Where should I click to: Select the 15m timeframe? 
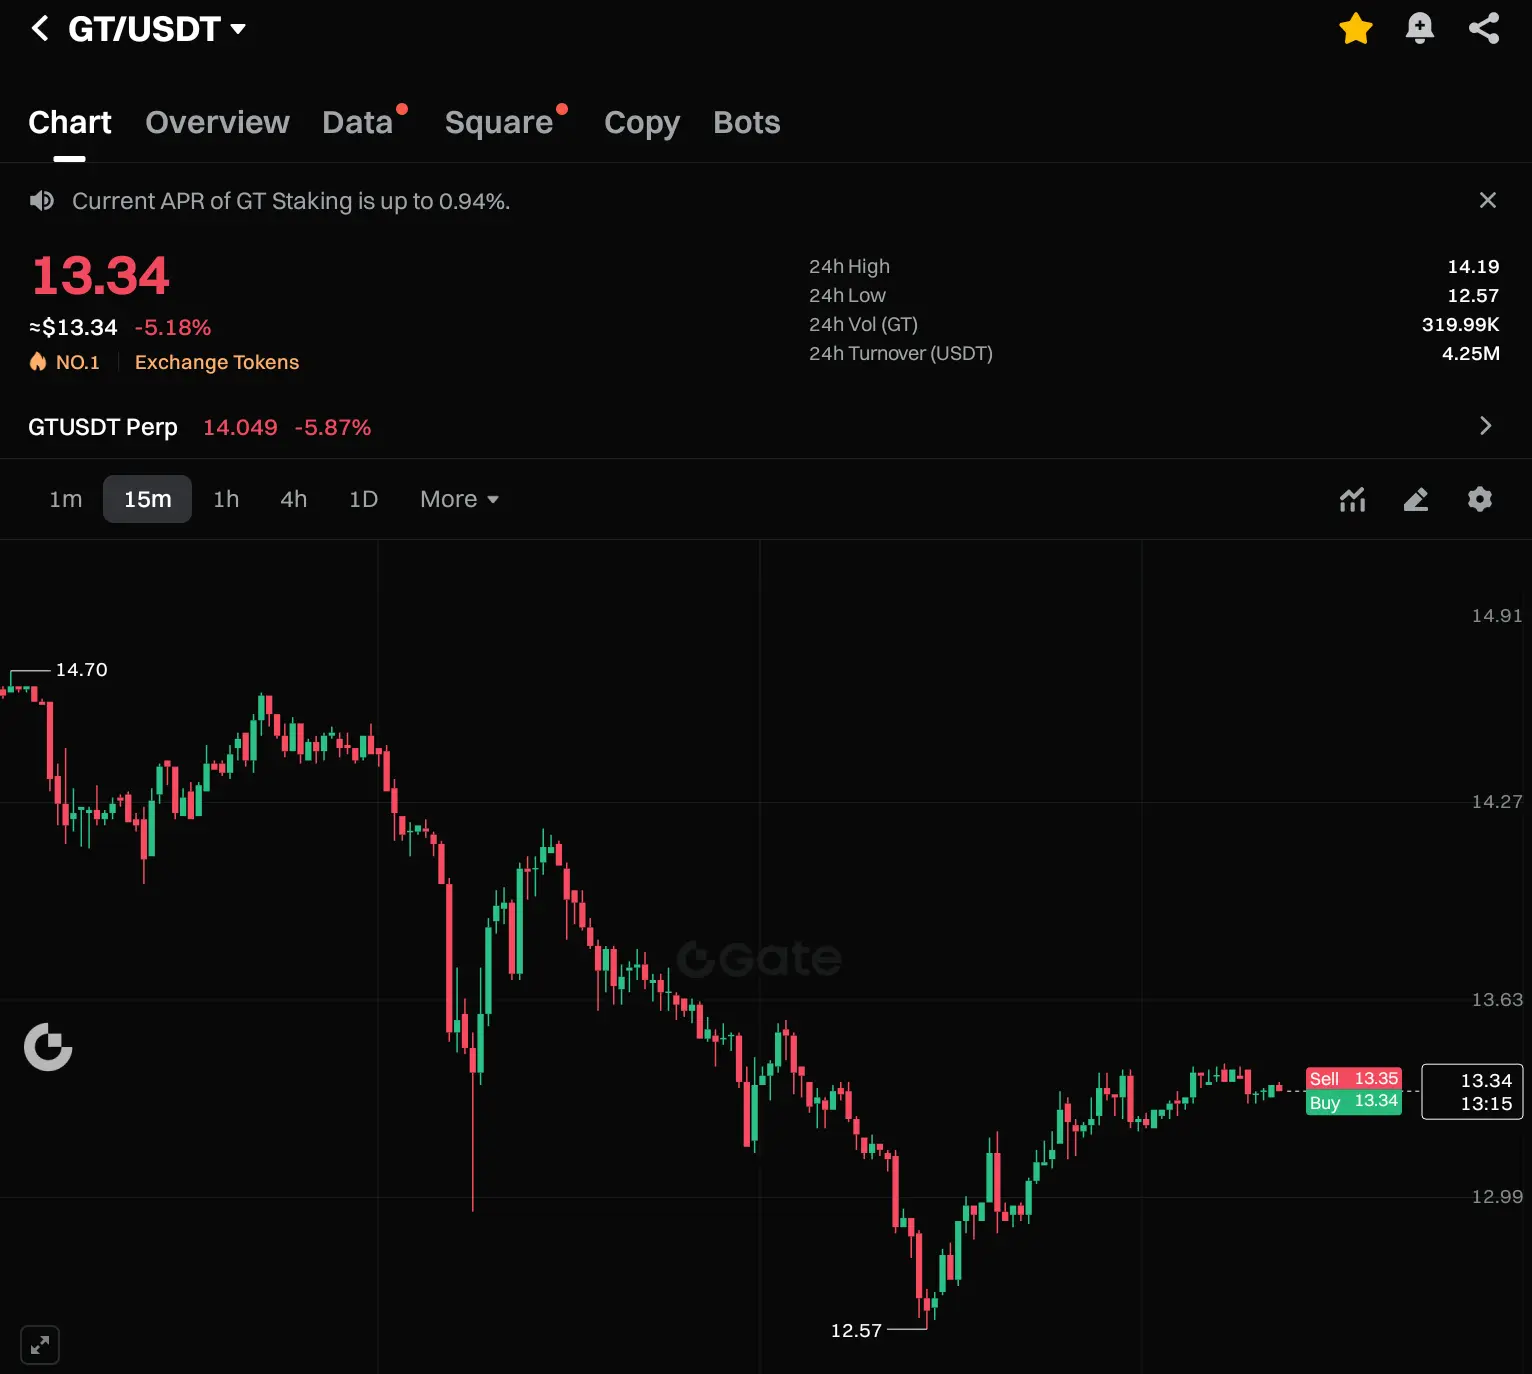[x=148, y=499]
